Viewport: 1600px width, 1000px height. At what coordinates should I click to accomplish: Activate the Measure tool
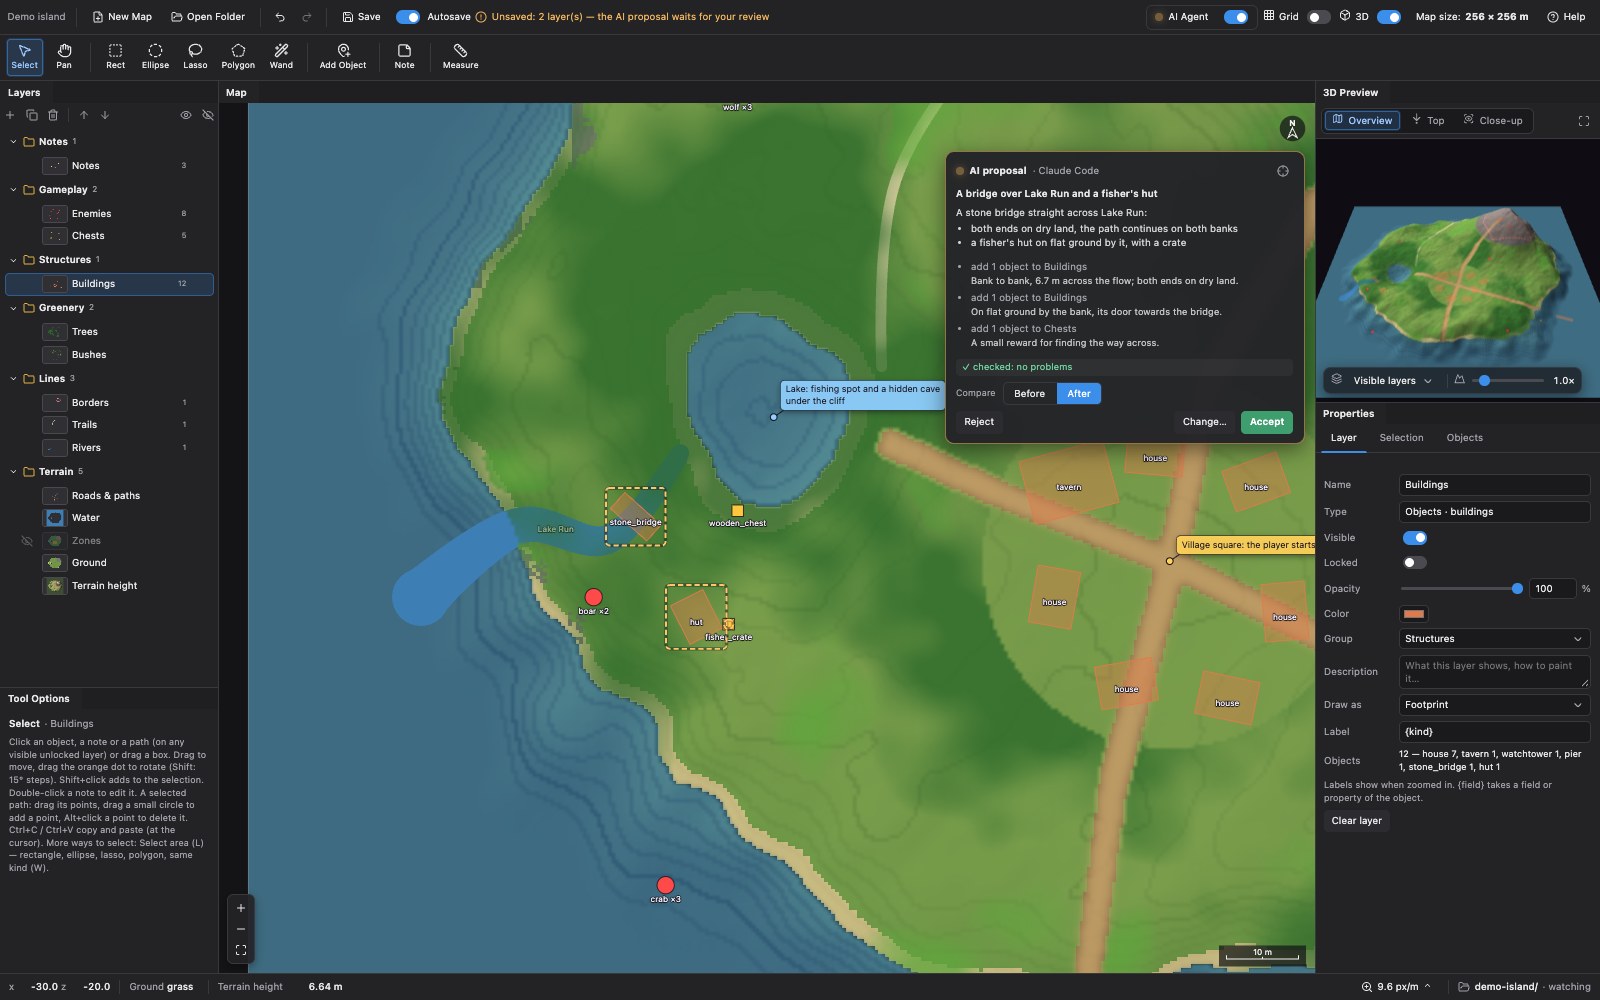[460, 57]
